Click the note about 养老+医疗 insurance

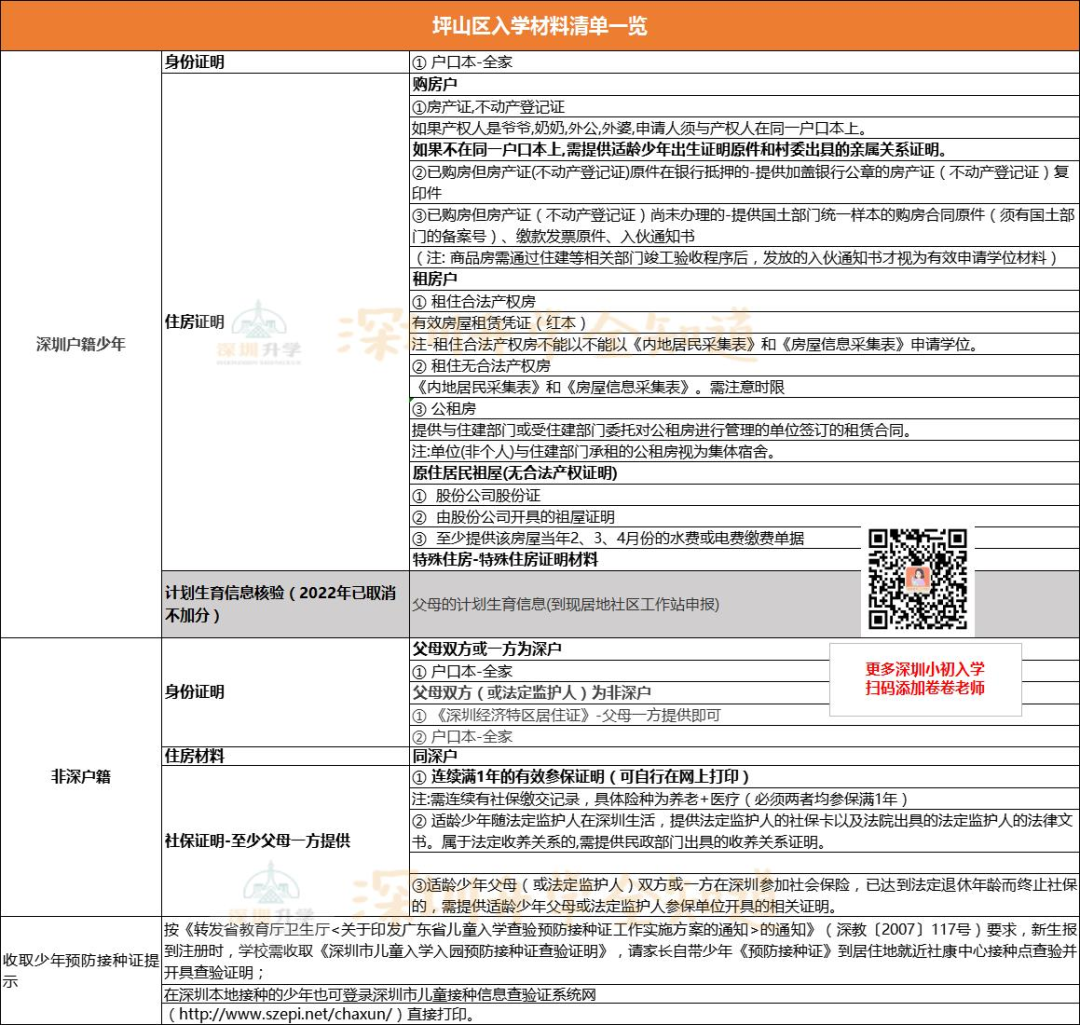coord(744,799)
